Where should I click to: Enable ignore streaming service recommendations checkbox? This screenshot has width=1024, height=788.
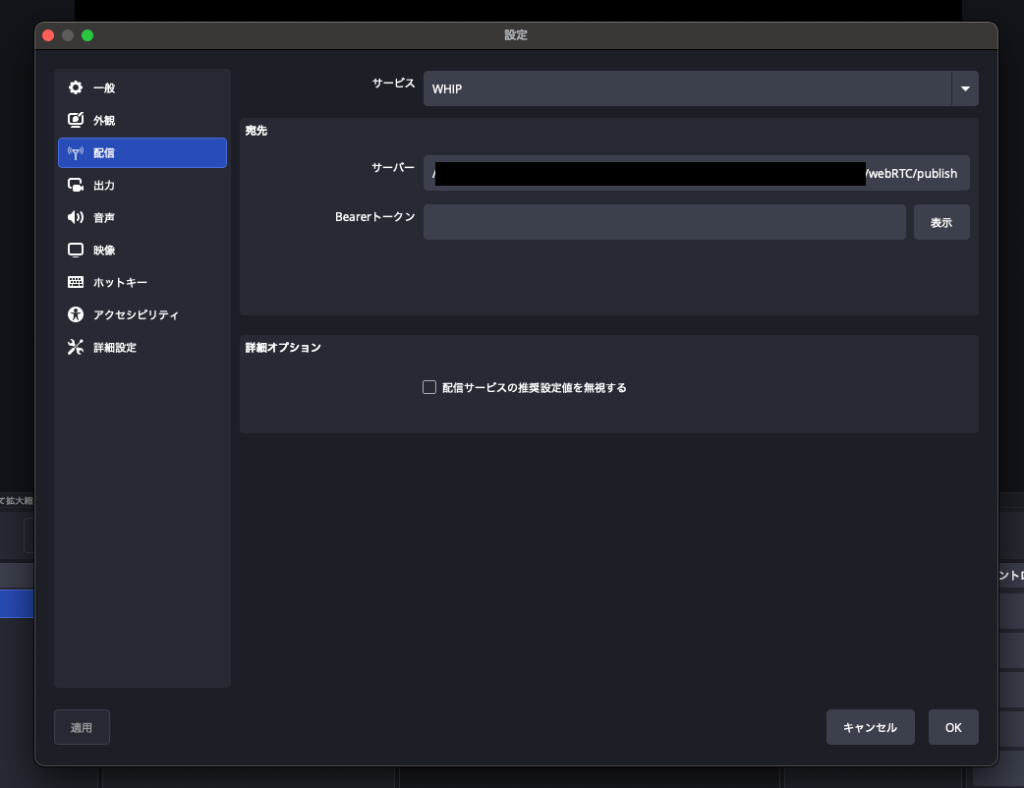(x=430, y=387)
